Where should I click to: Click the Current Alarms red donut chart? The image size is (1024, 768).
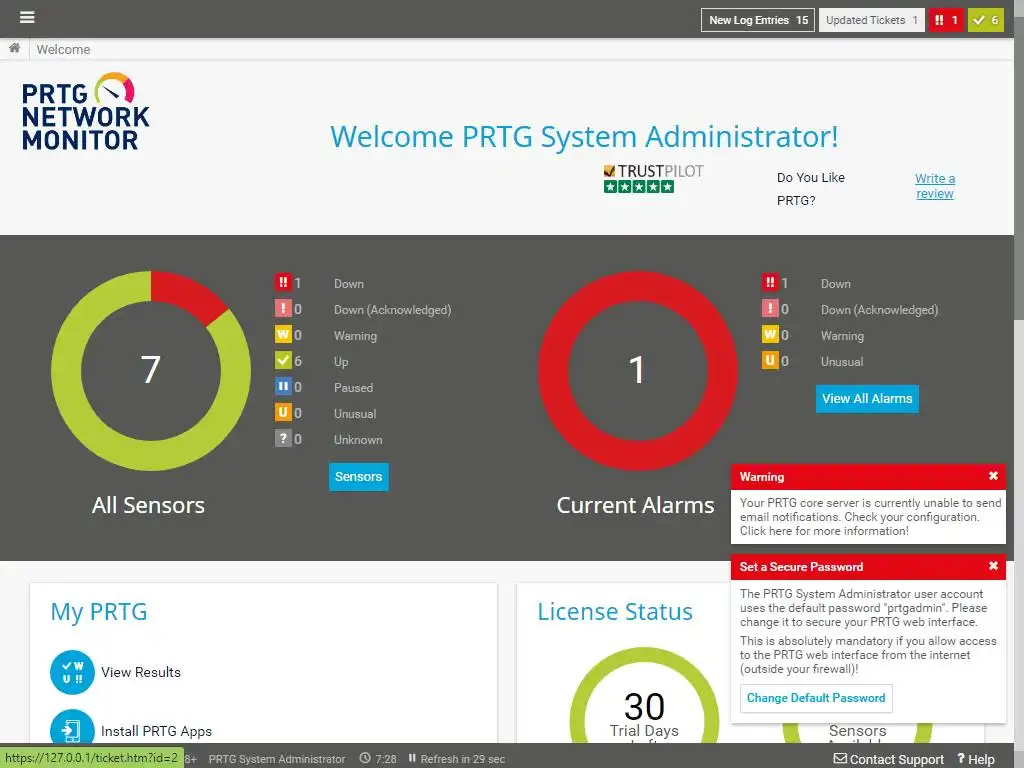pos(637,370)
